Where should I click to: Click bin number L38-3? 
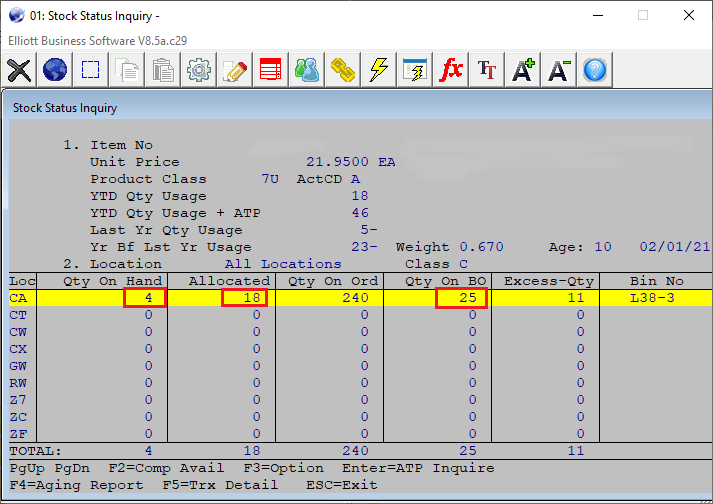click(x=652, y=298)
